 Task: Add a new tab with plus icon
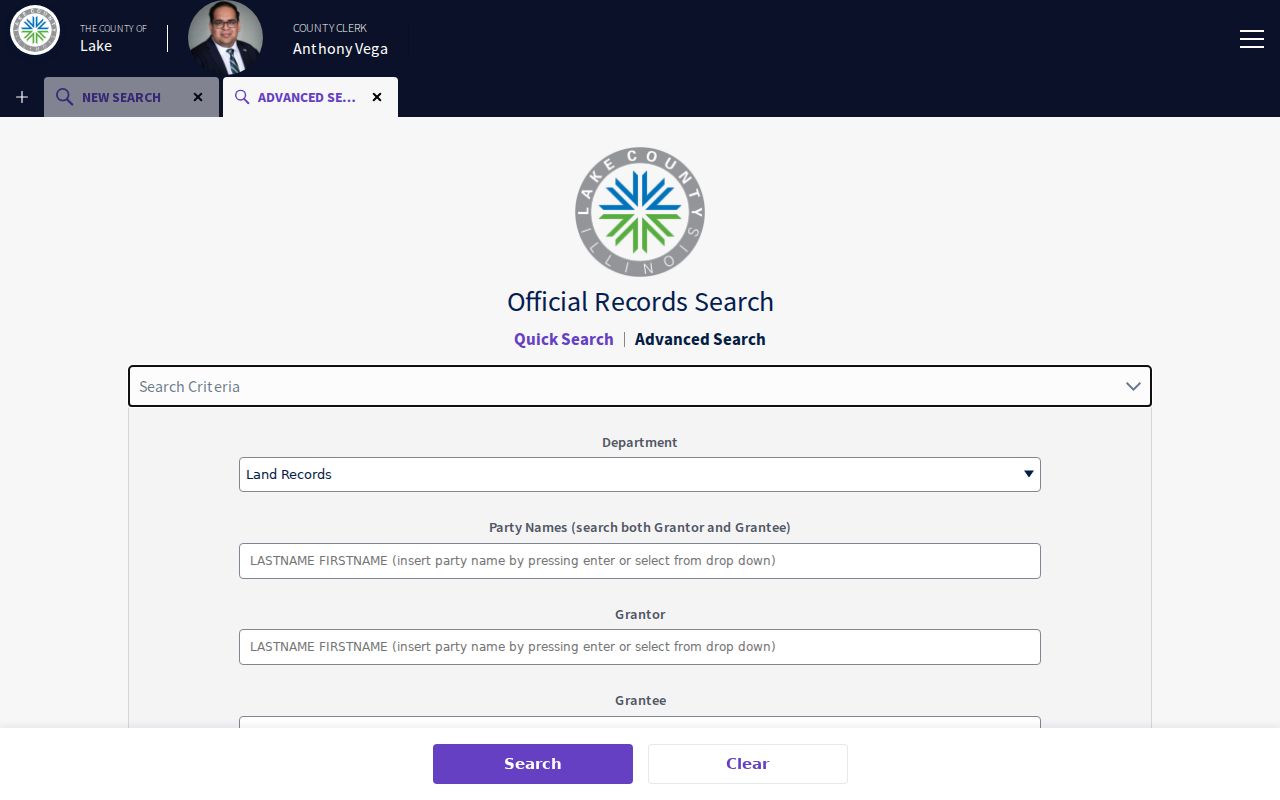[22, 97]
